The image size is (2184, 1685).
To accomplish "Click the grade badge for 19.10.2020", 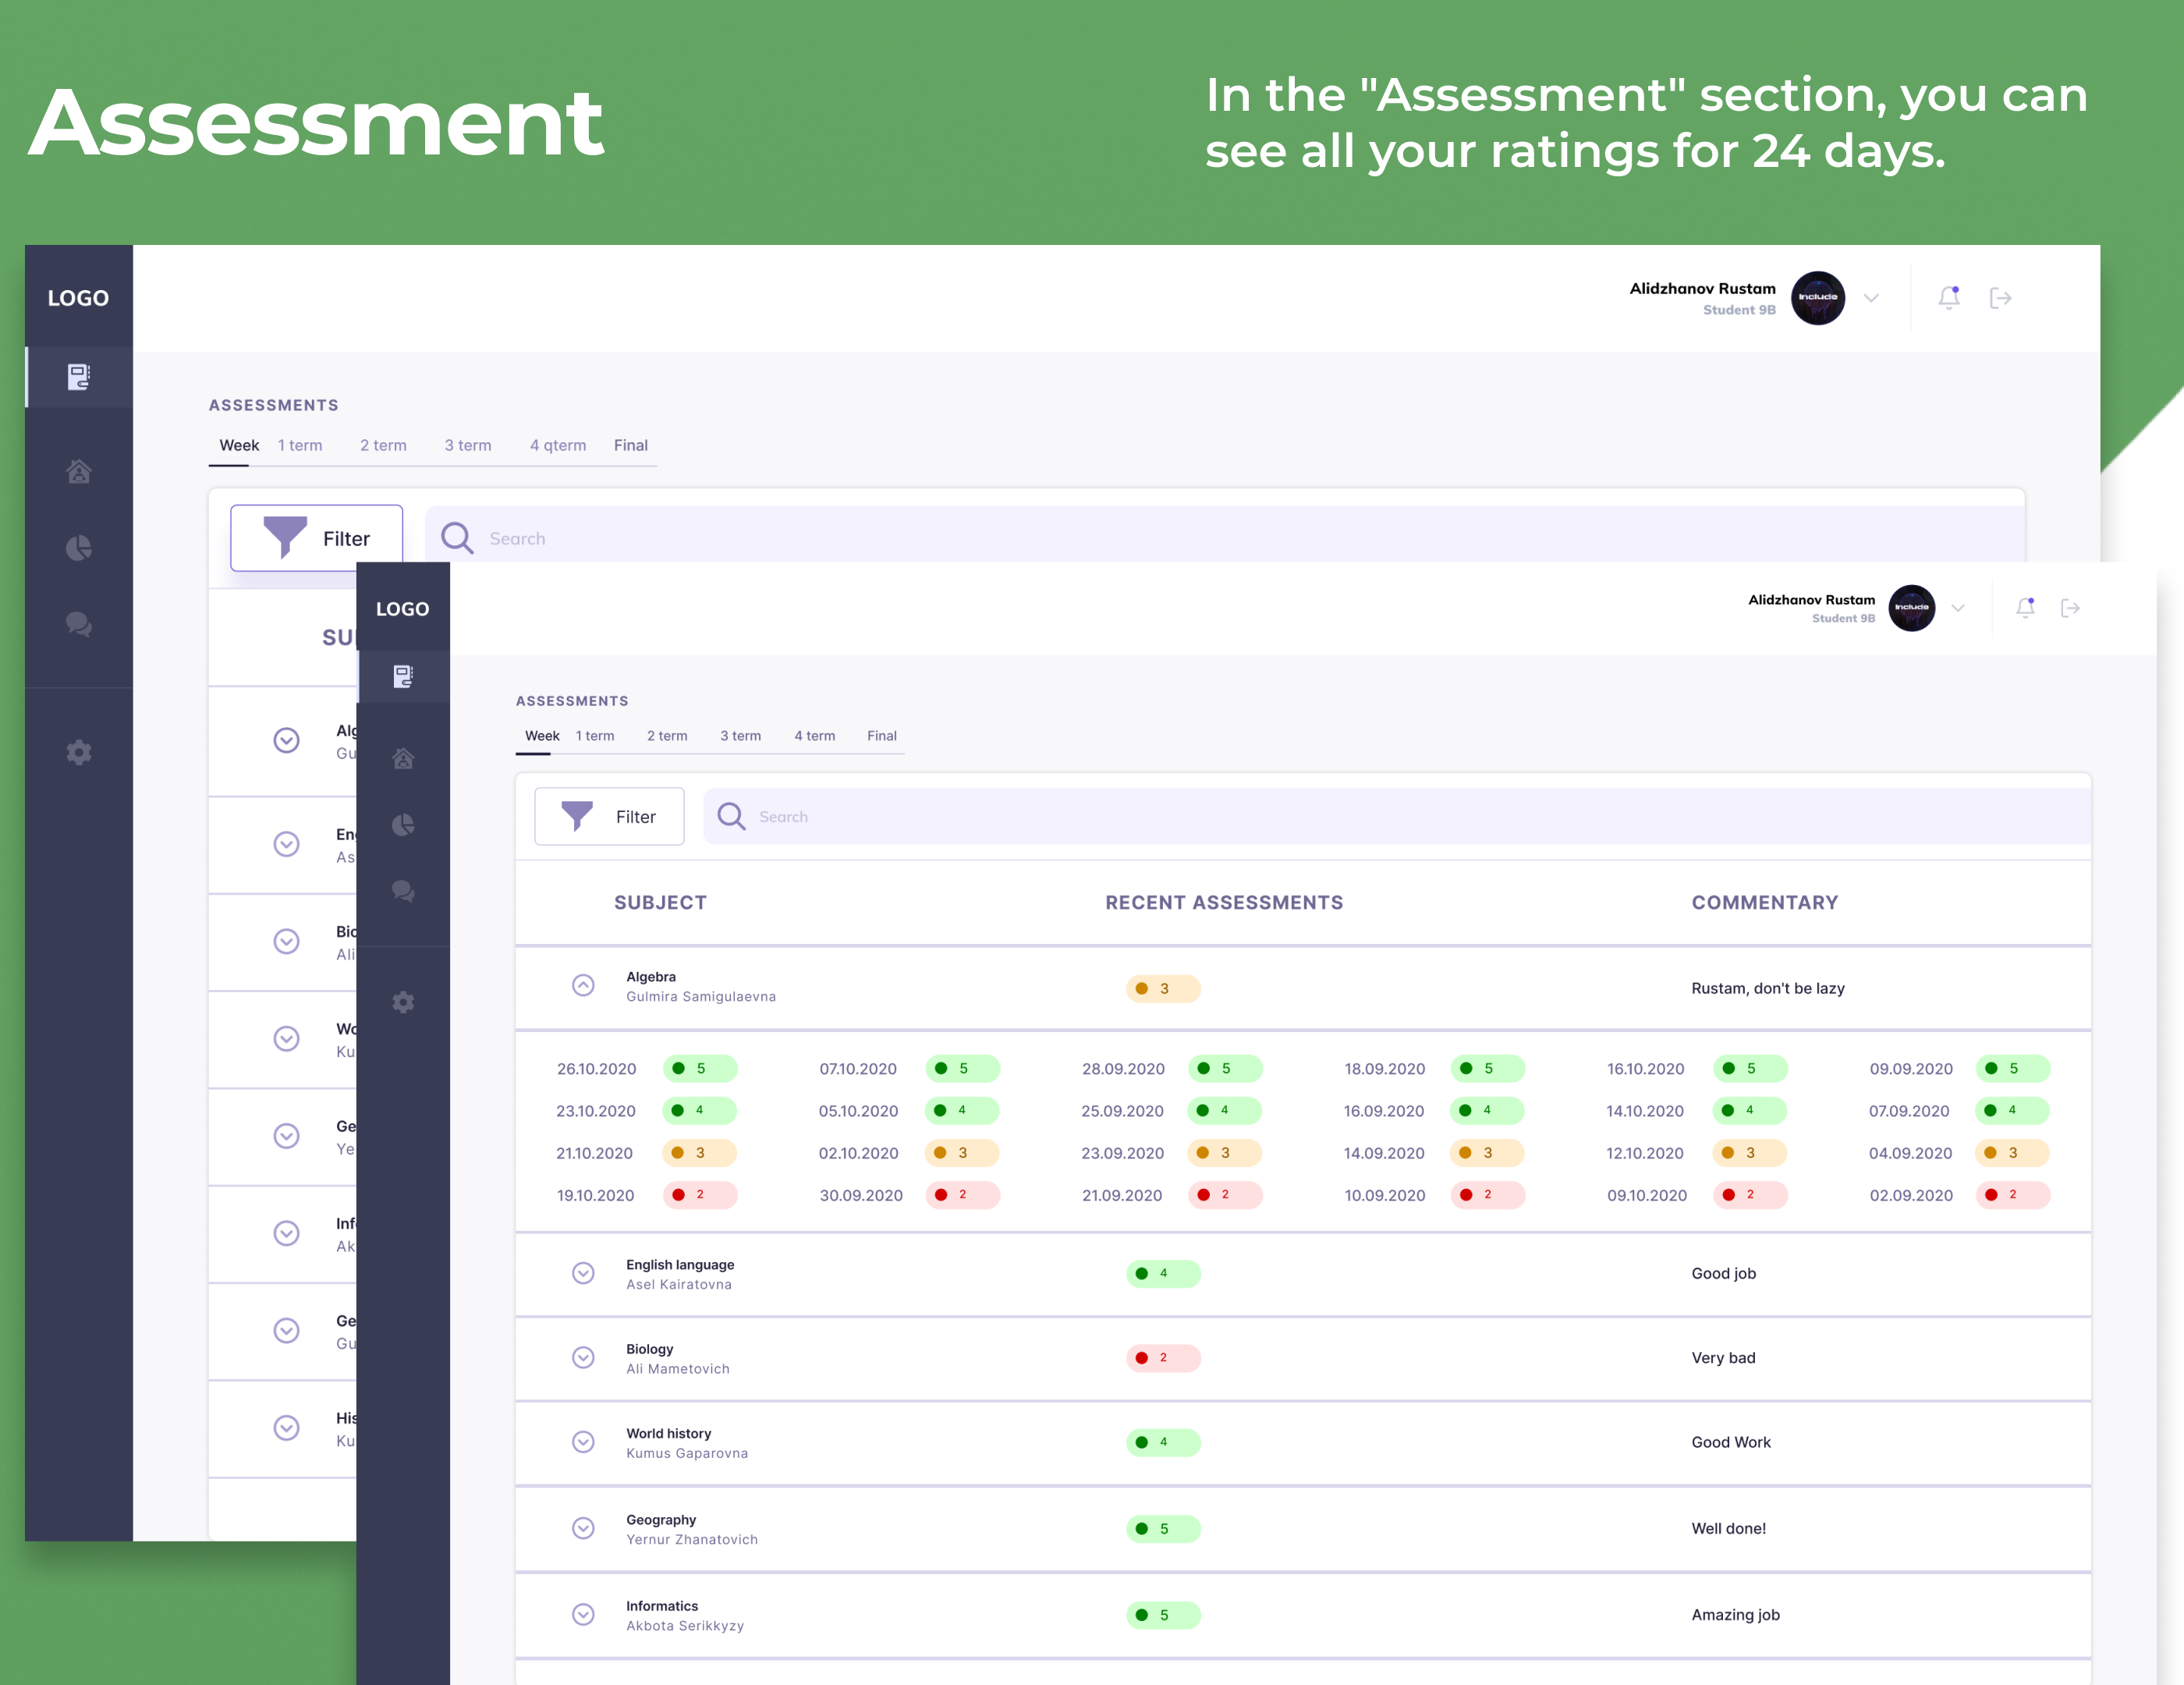I will click(x=700, y=1194).
